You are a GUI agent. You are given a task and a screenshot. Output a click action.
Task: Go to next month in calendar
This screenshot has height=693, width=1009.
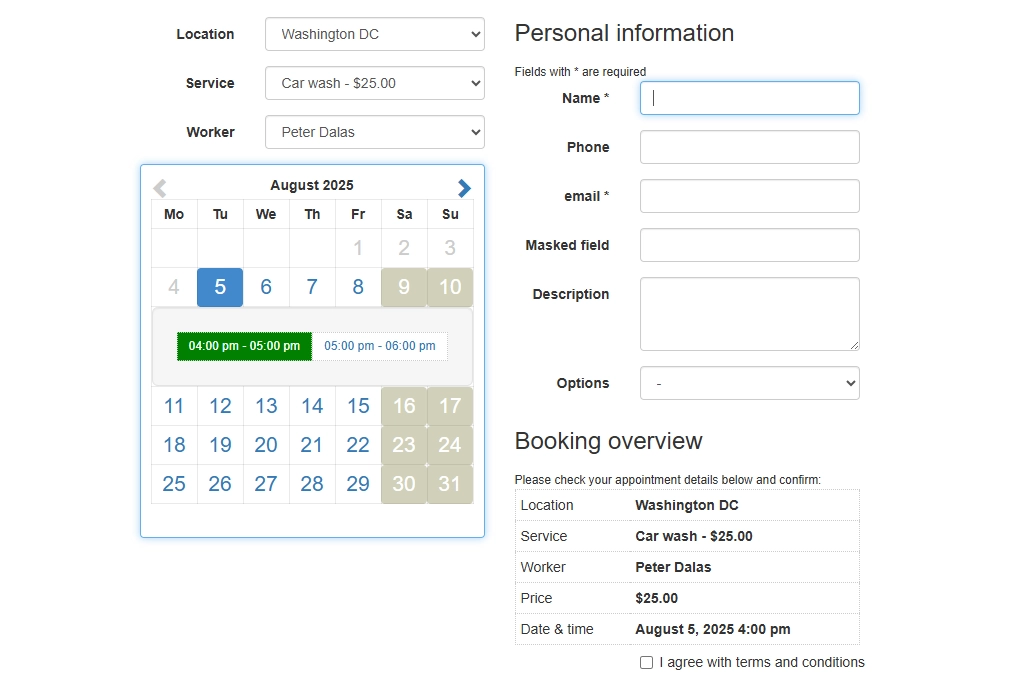coord(464,188)
